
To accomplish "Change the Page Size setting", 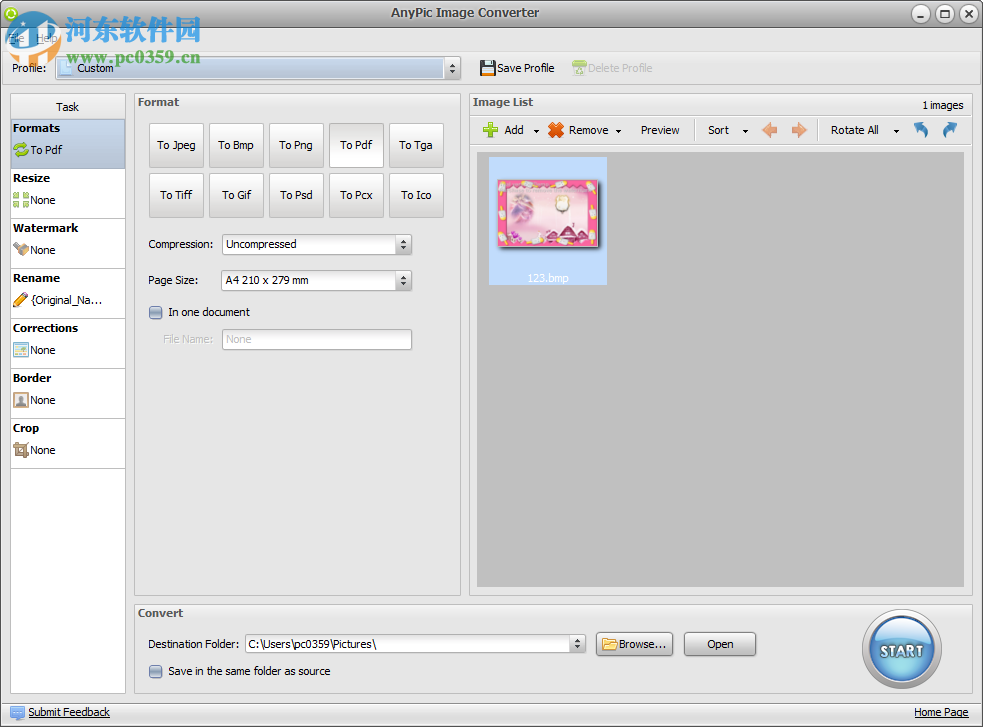I will point(402,280).
